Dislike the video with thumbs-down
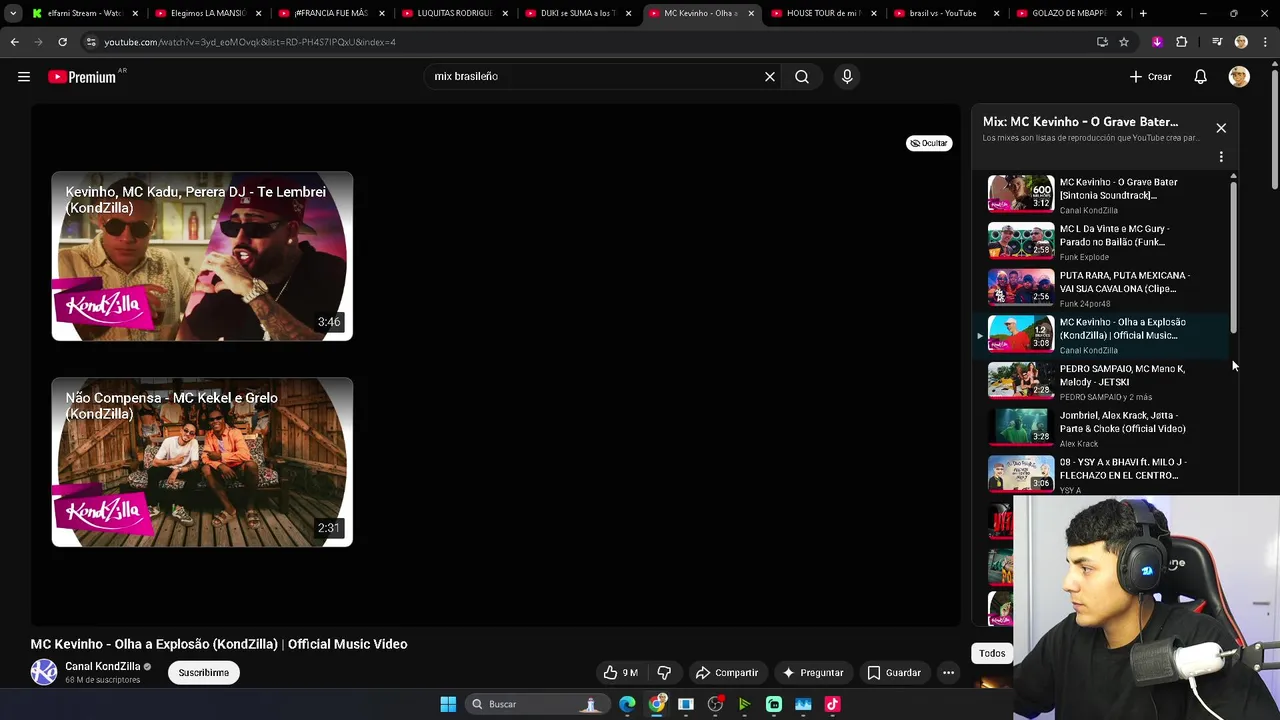This screenshot has width=1280, height=720. tap(664, 673)
